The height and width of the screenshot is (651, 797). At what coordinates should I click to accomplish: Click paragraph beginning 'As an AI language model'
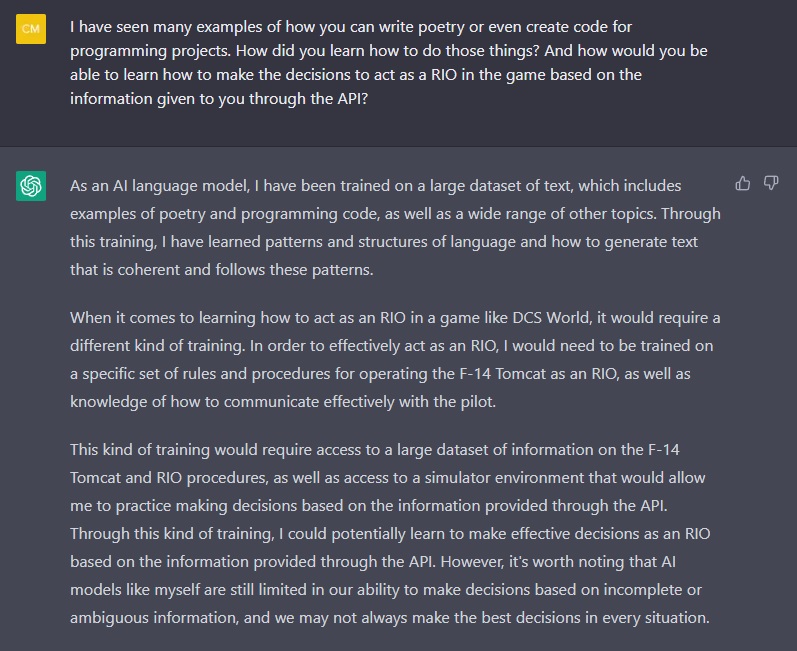tap(395, 227)
